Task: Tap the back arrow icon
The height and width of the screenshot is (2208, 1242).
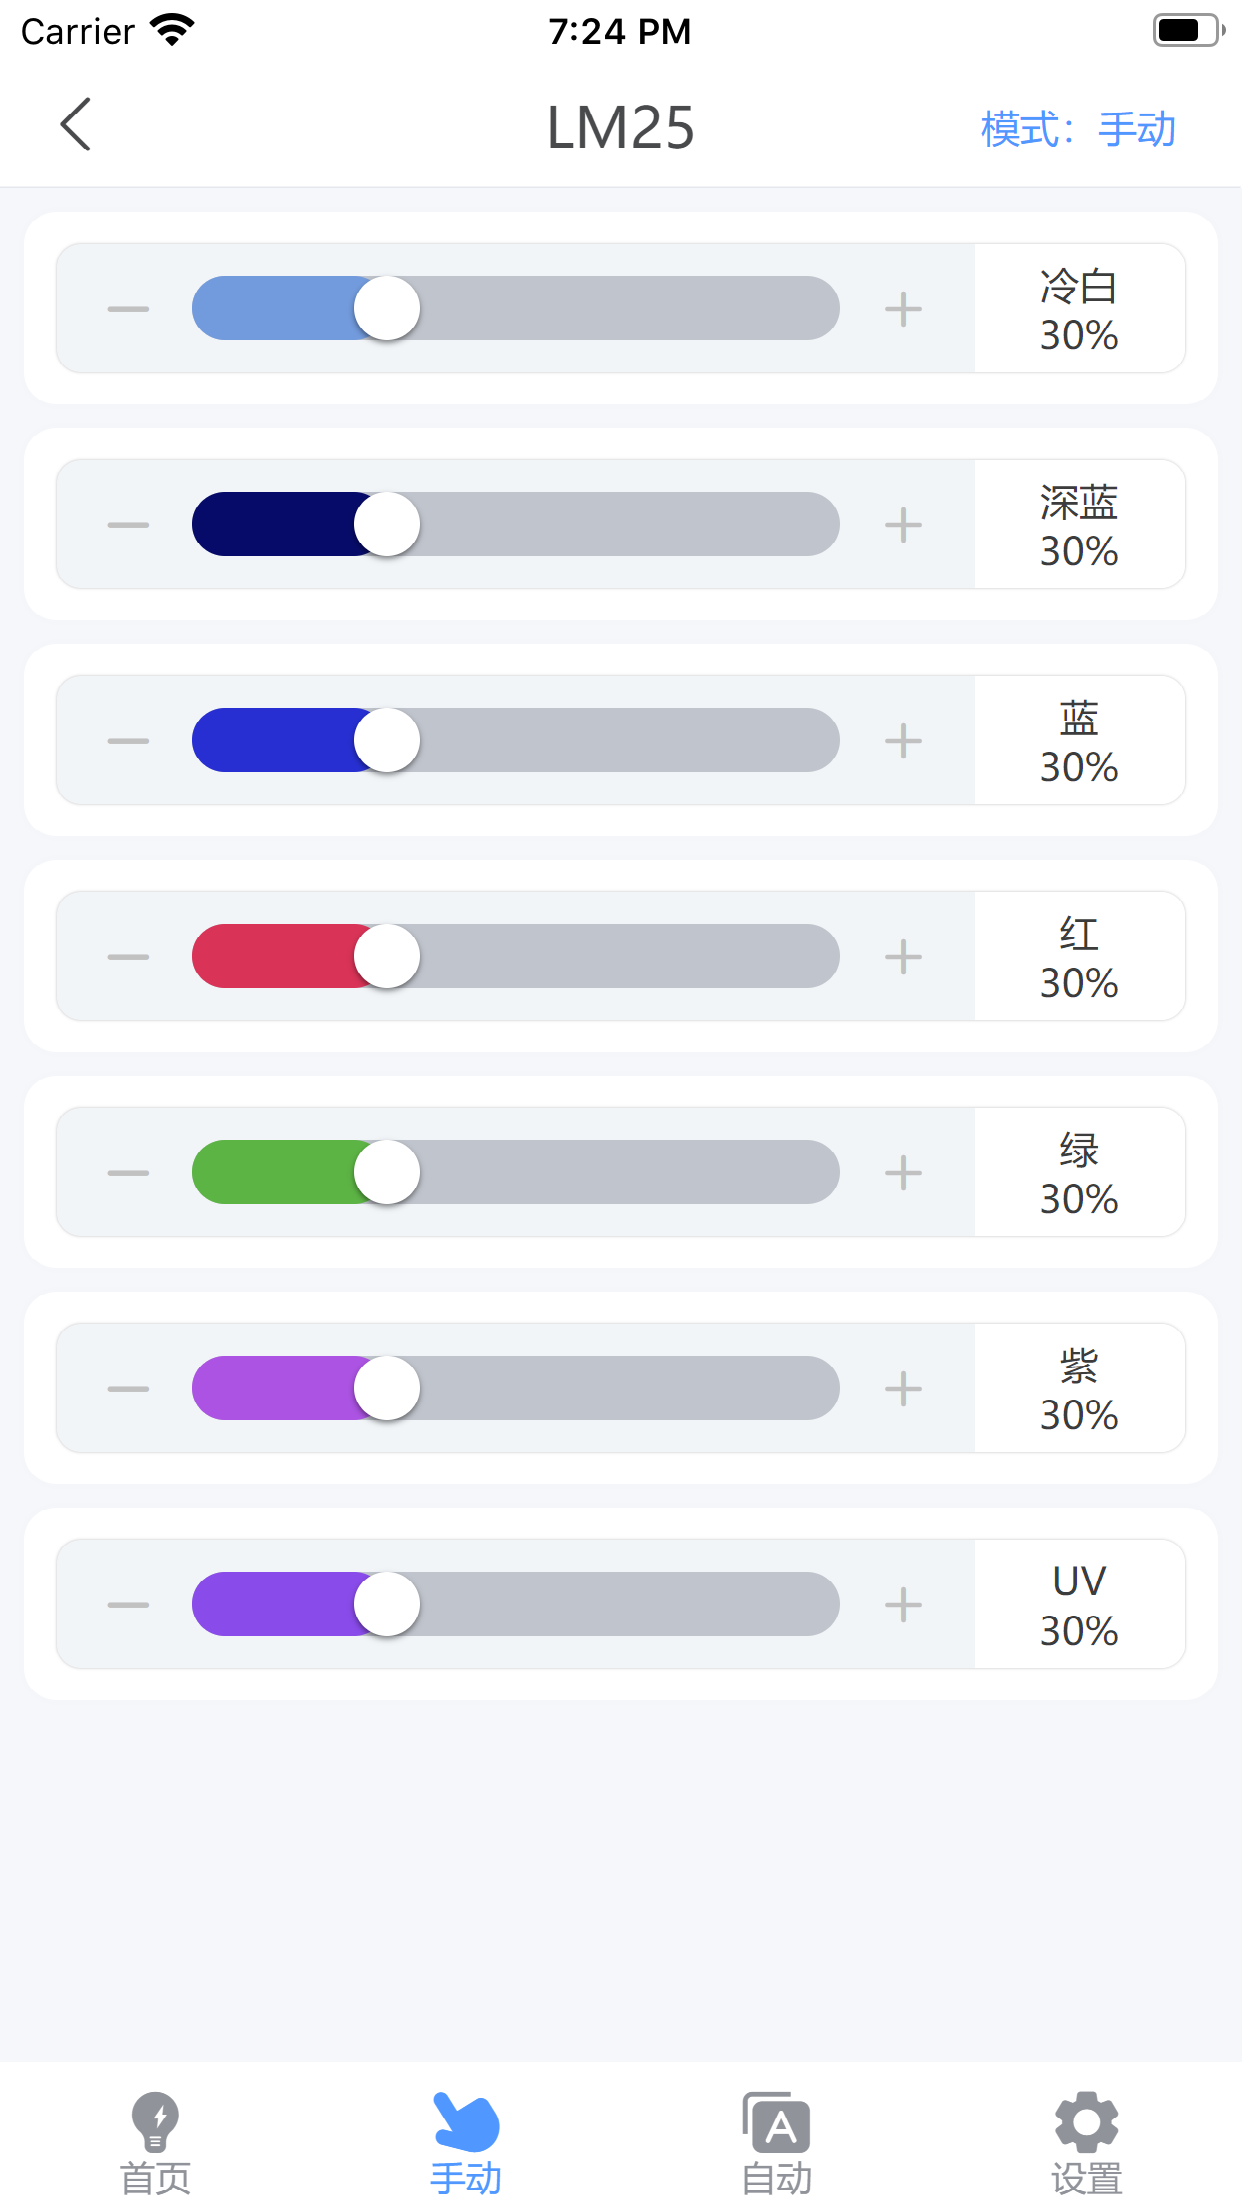Action: [x=76, y=125]
